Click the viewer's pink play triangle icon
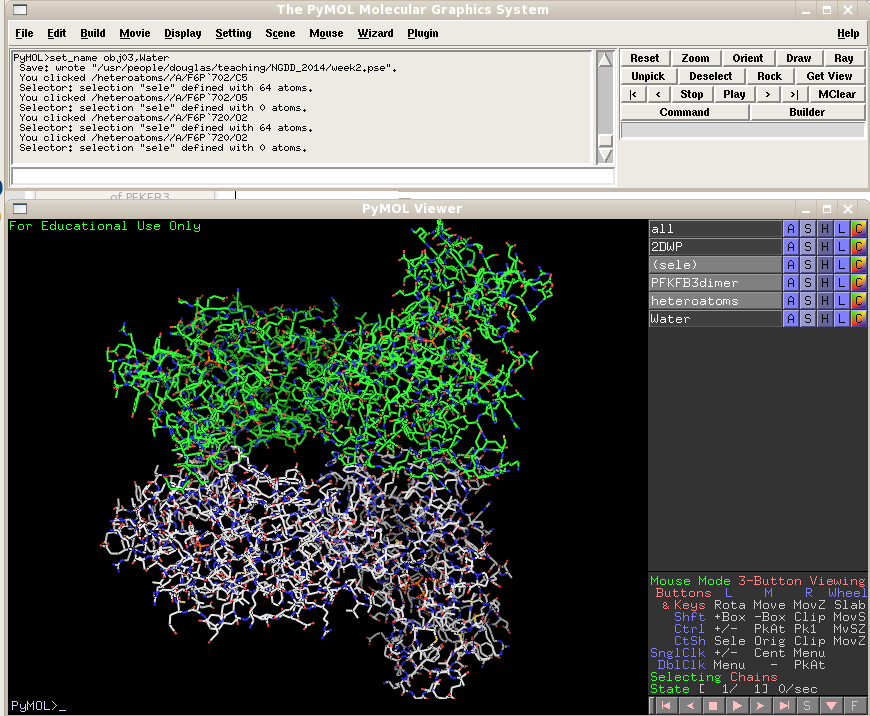This screenshot has height=716, width=870. [x=737, y=706]
